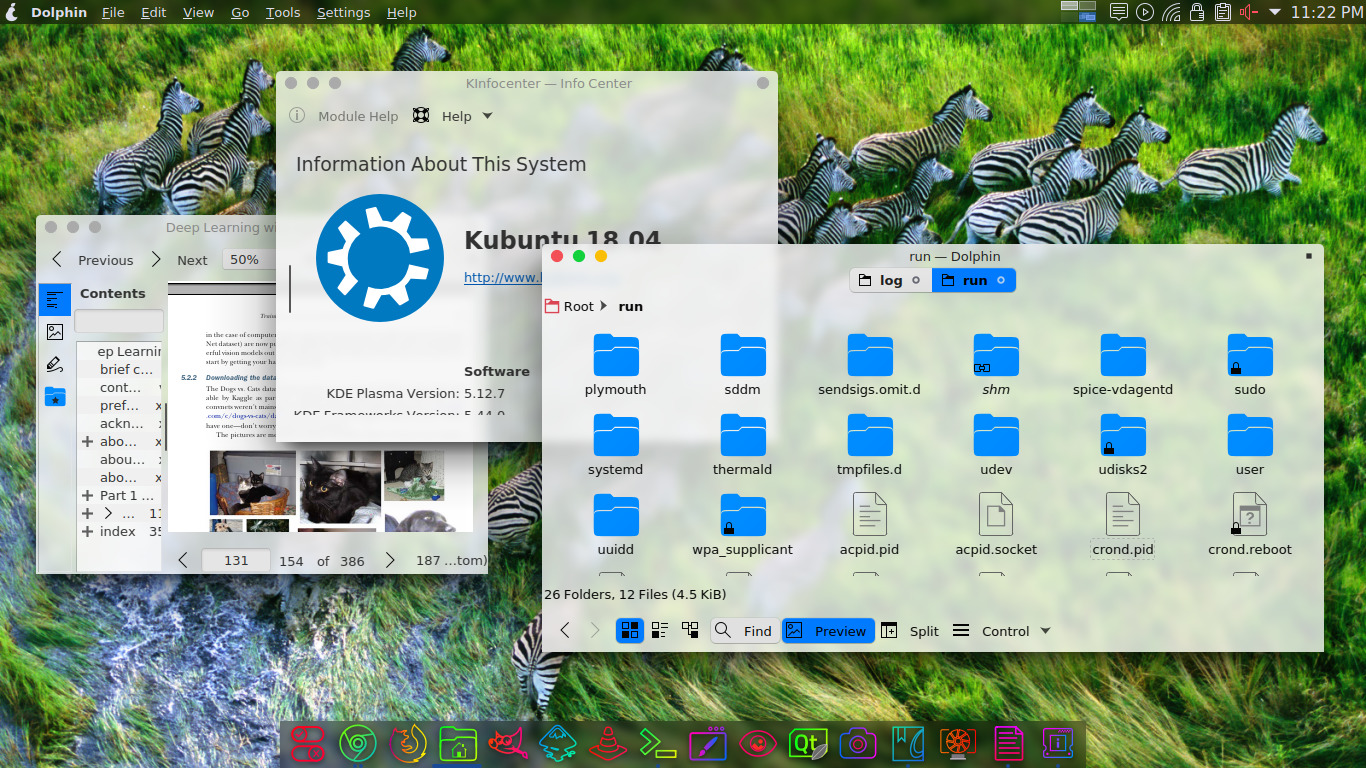
Task: Open the sddm folder
Action: click(742, 366)
